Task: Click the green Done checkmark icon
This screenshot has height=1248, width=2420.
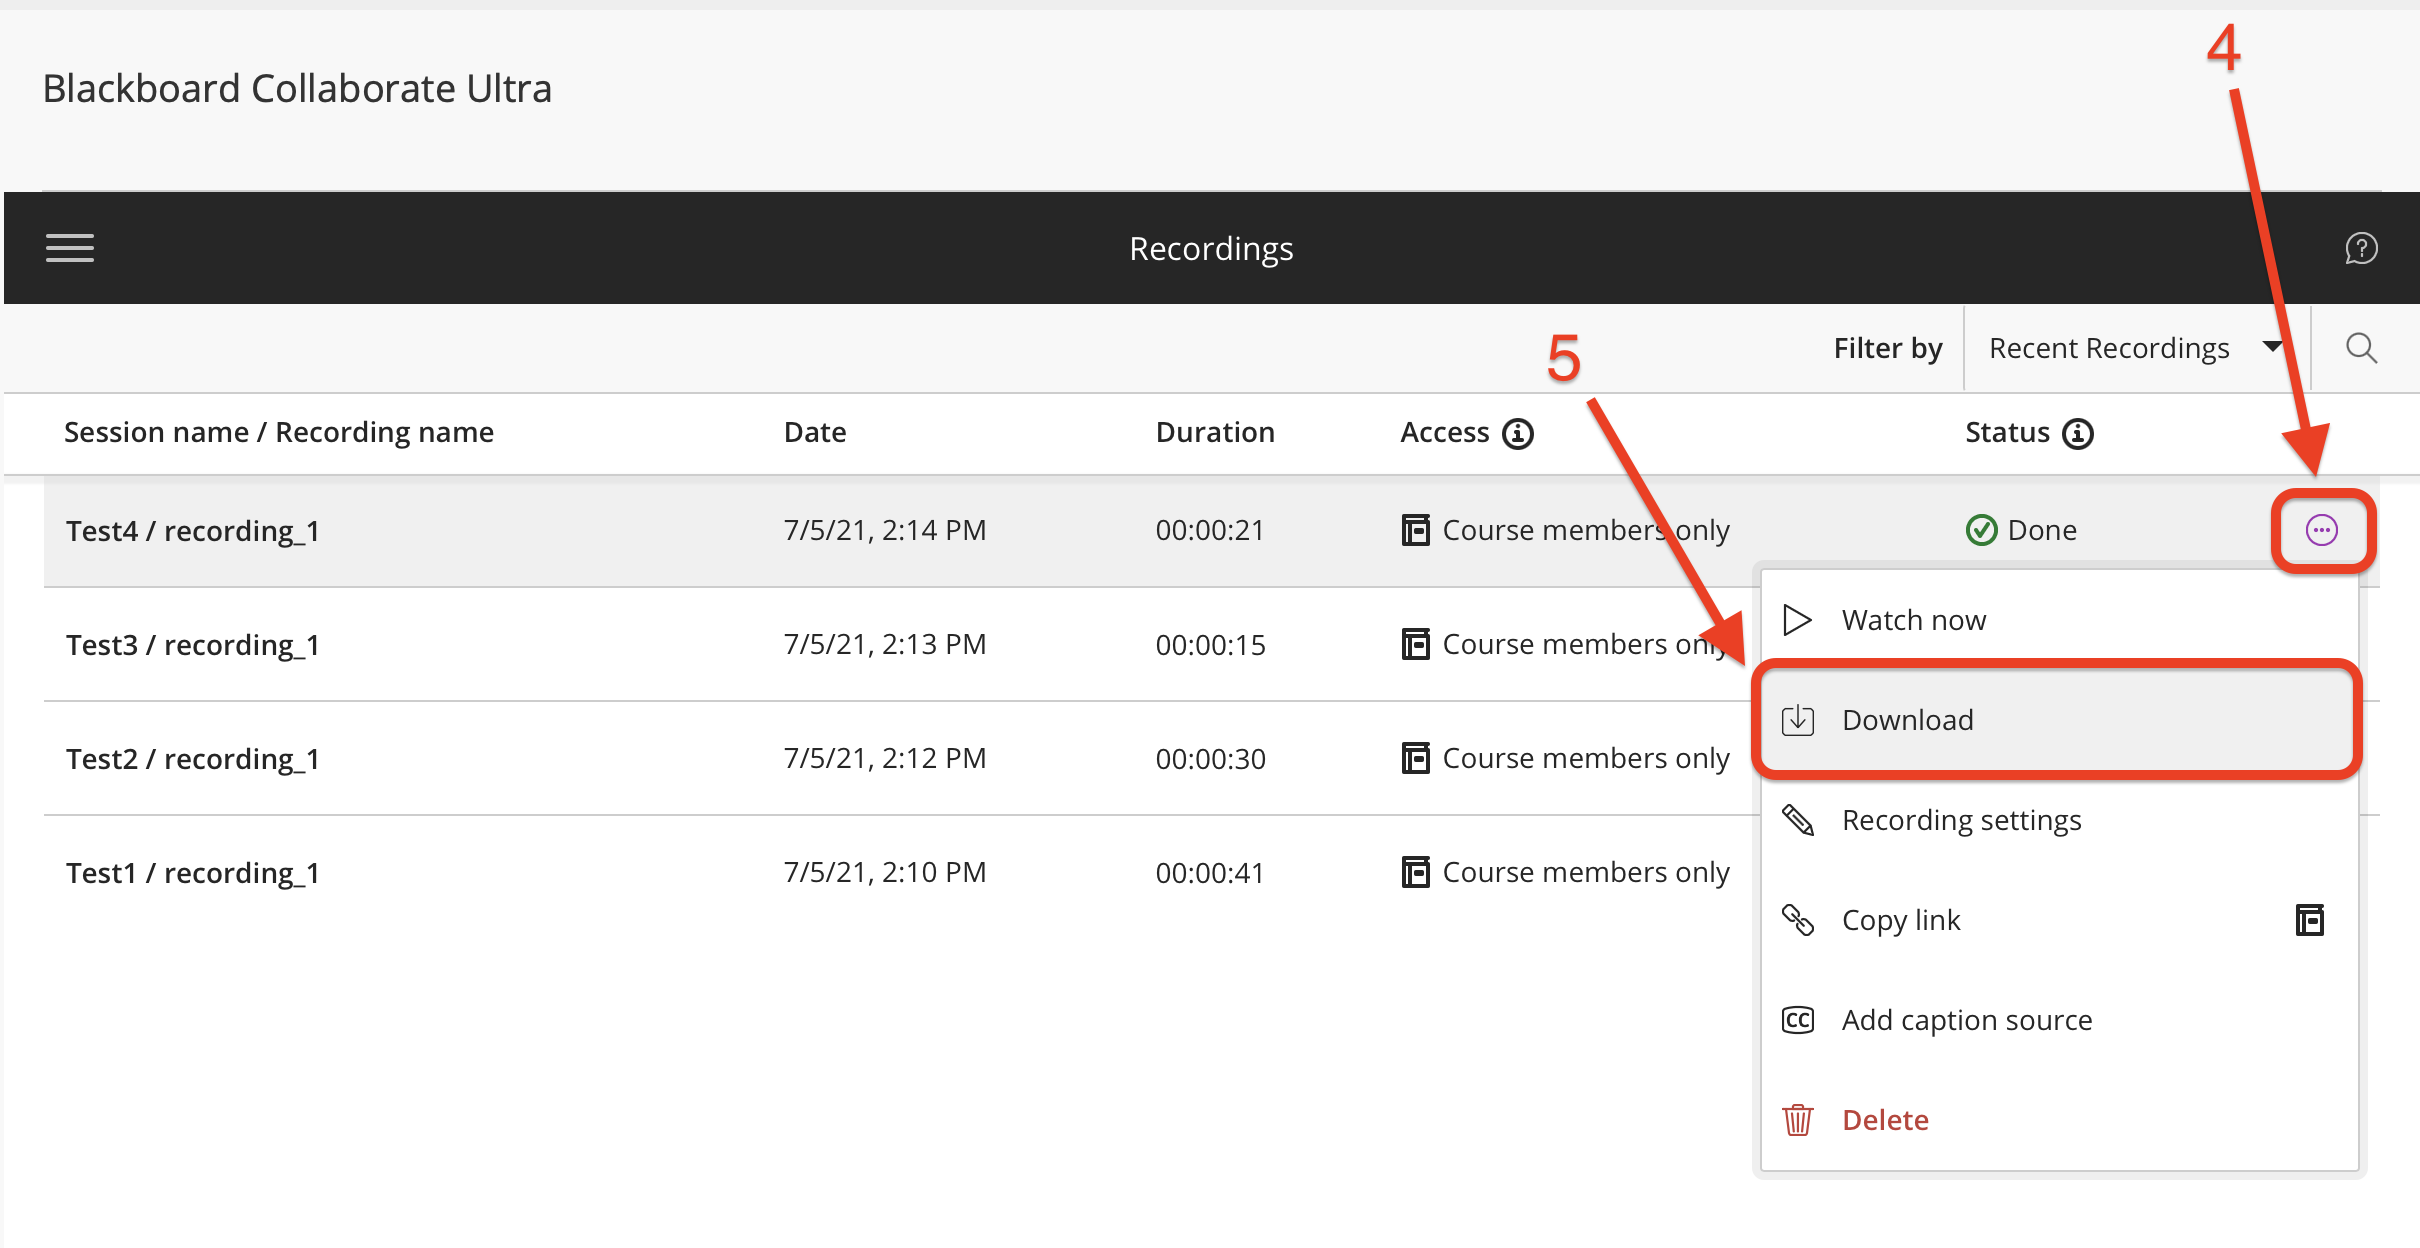Action: [1981, 530]
